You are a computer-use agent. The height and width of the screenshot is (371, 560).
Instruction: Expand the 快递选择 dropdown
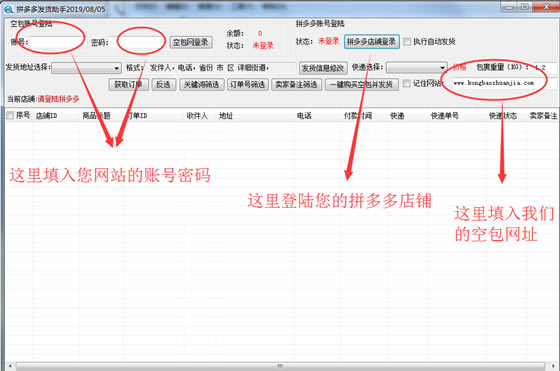click(x=416, y=67)
